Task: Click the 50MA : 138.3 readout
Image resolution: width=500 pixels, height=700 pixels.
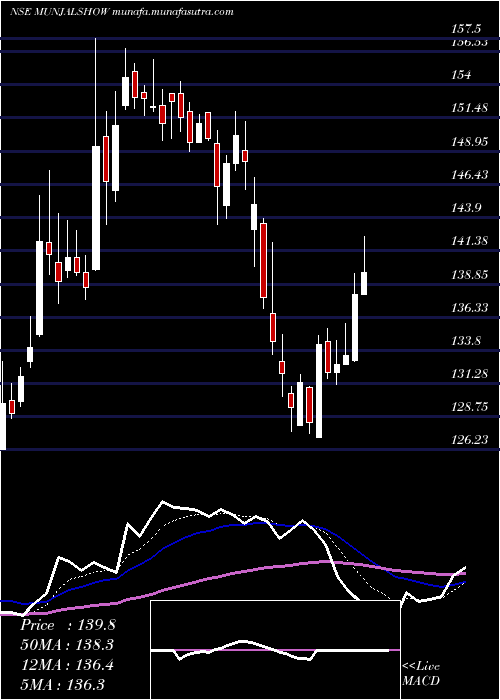Action: [x=67, y=645]
